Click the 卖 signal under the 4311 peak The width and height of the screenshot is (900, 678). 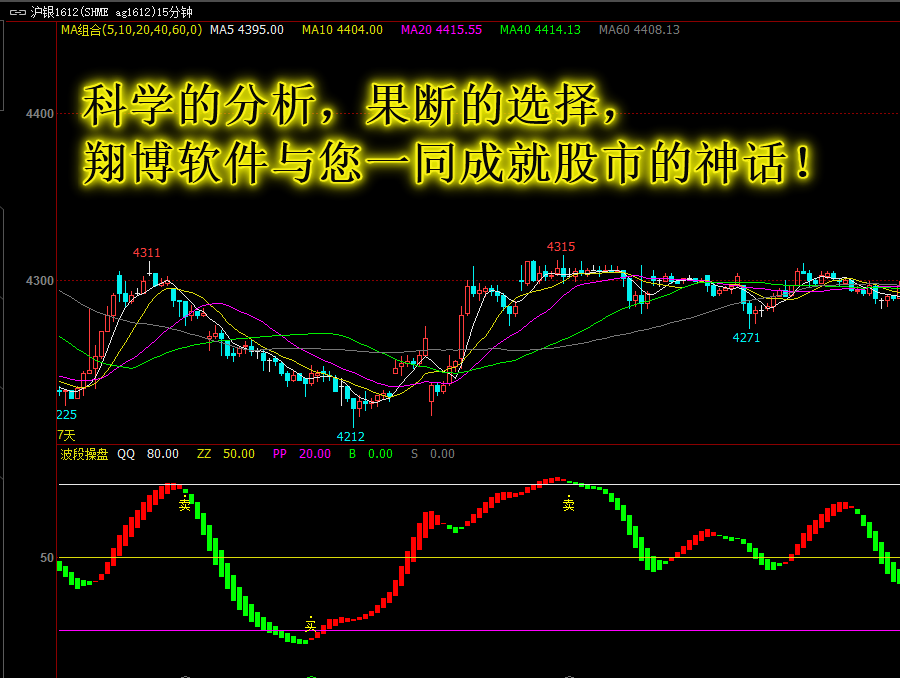184,504
